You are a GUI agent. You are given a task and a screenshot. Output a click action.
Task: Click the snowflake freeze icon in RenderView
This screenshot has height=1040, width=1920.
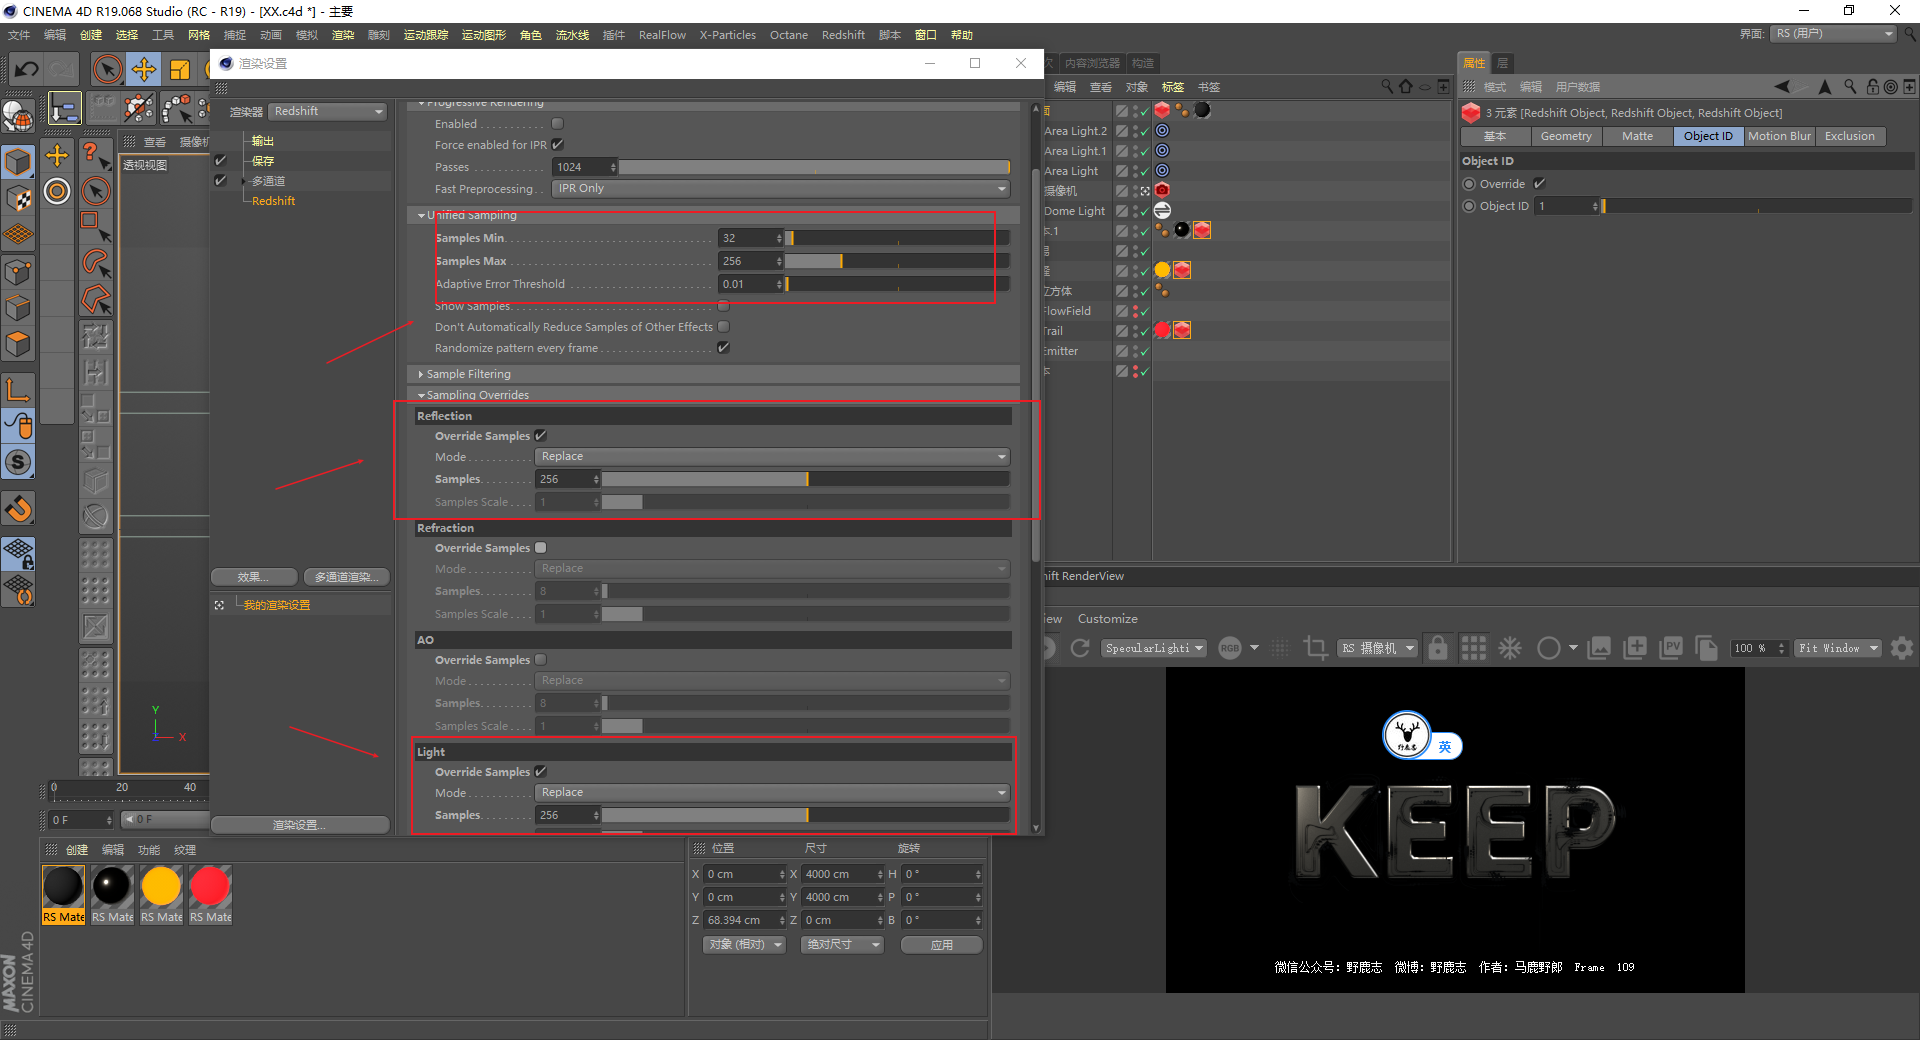click(x=1510, y=648)
